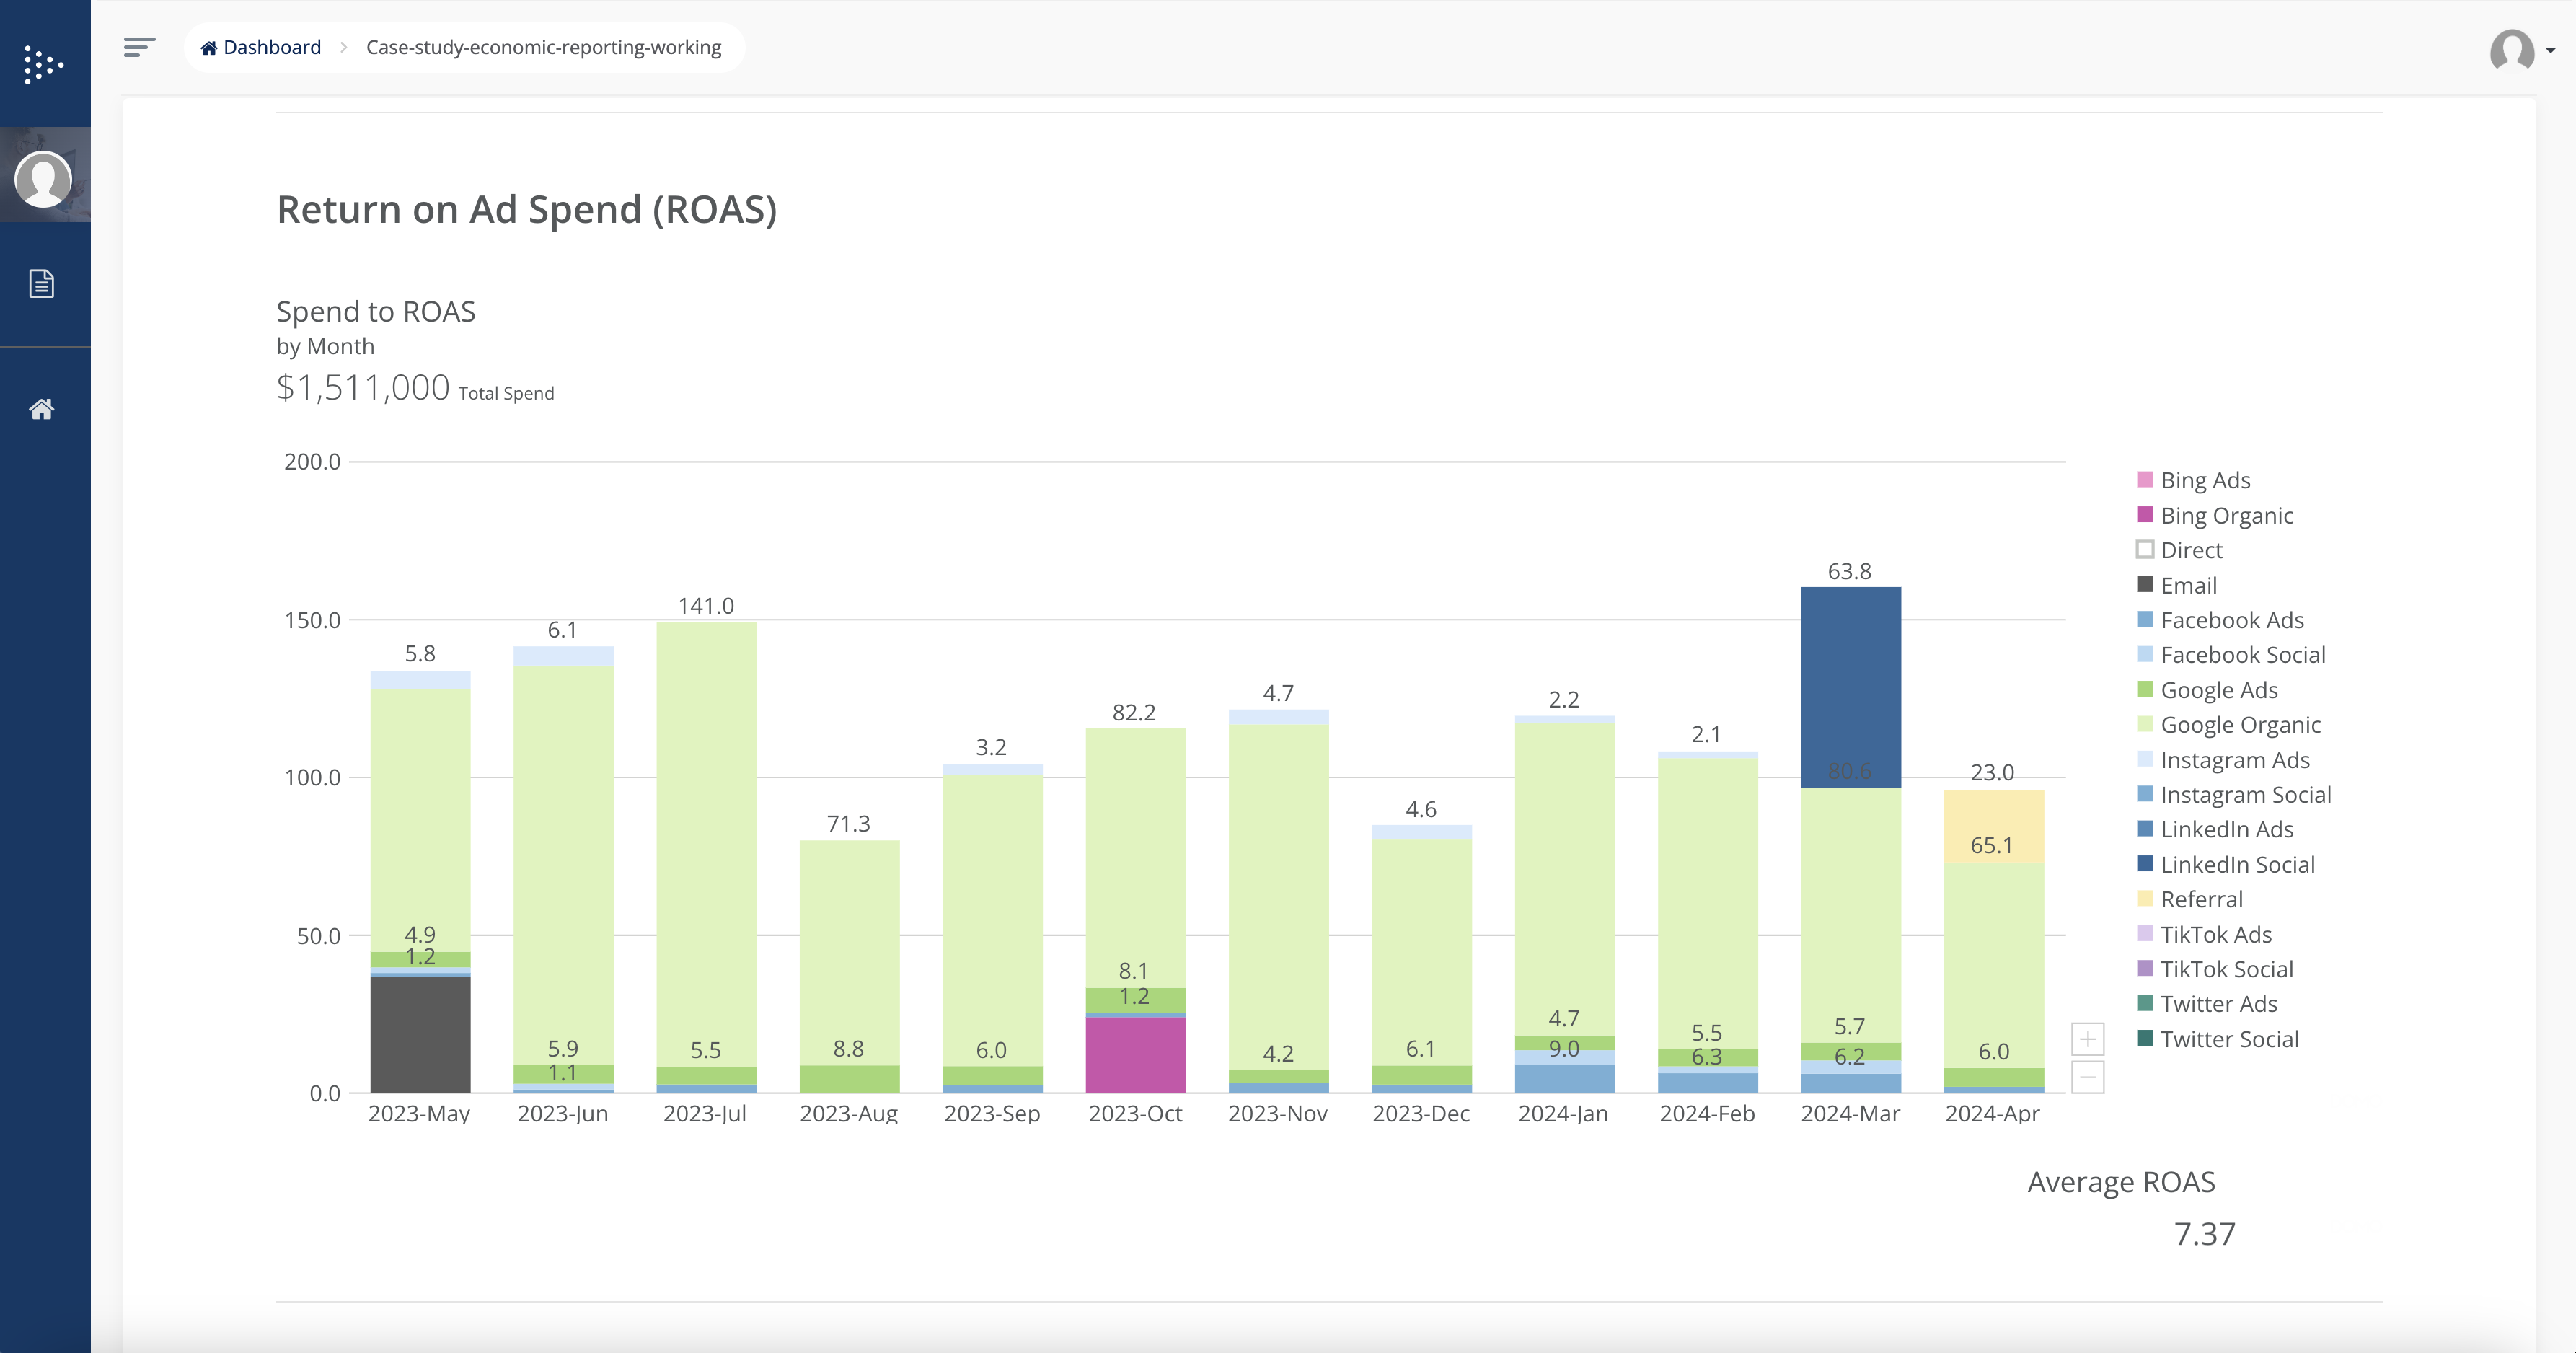Click the 2023-Aug Google Ads segment labeled 8.8

849,1078
